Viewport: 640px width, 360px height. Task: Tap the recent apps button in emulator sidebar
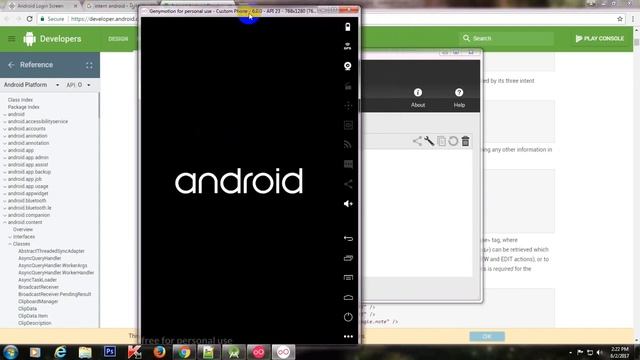[348, 258]
